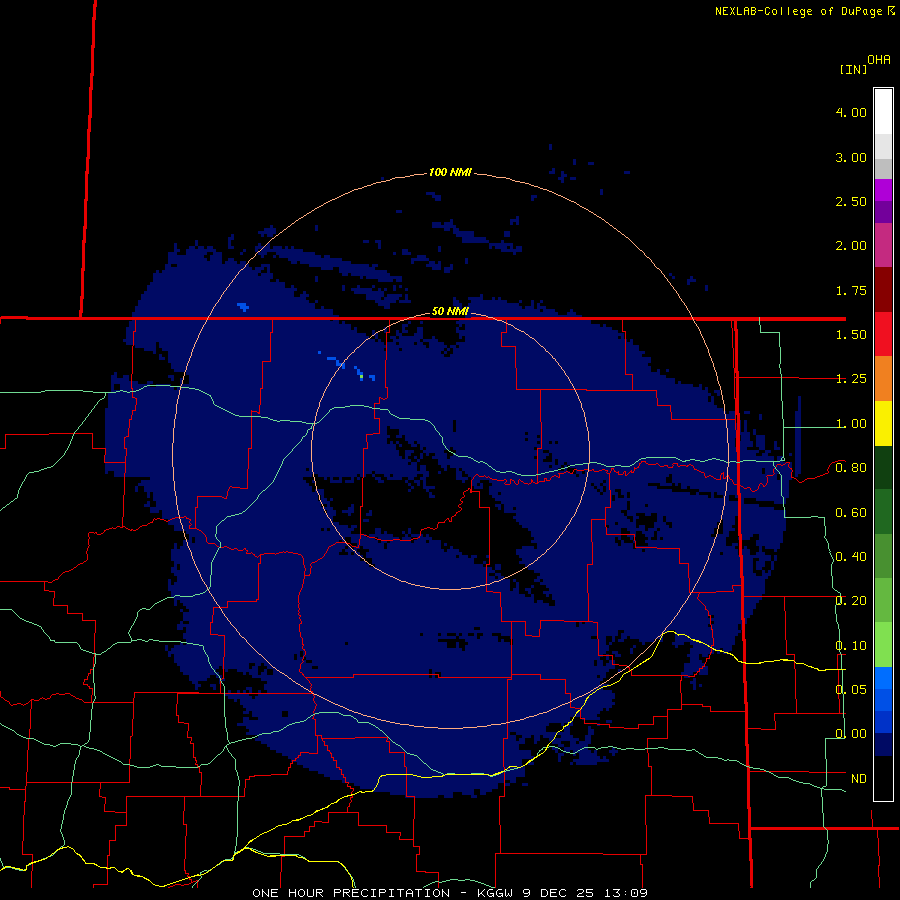The height and width of the screenshot is (900, 900).
Task: Click the 0.05 legend value
Action: pos(851,689)
